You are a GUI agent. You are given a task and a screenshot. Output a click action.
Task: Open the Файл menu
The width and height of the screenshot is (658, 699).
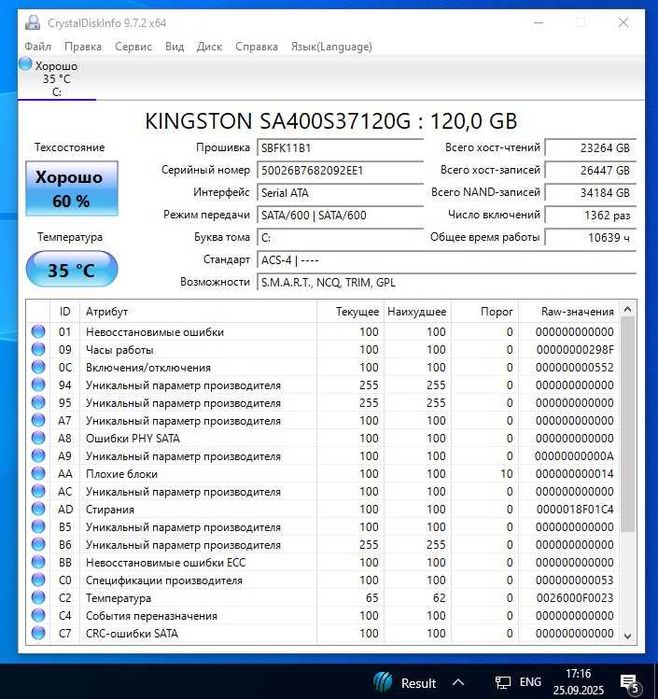[x=38, y=46]
